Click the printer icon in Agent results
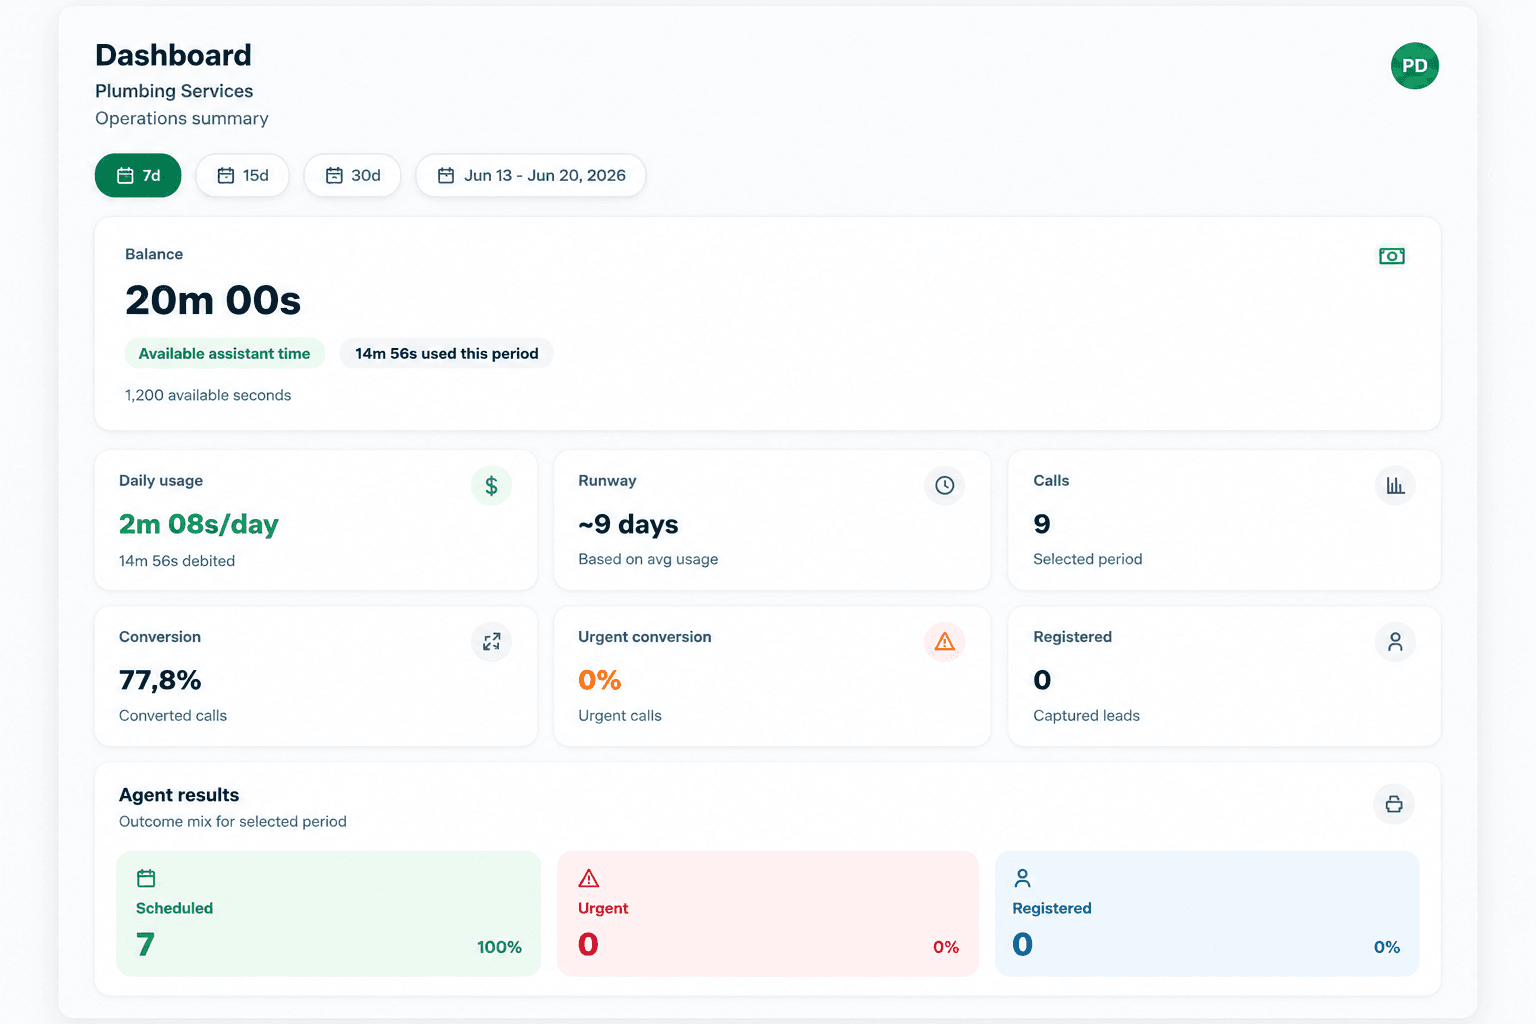 coord(1394,804)
